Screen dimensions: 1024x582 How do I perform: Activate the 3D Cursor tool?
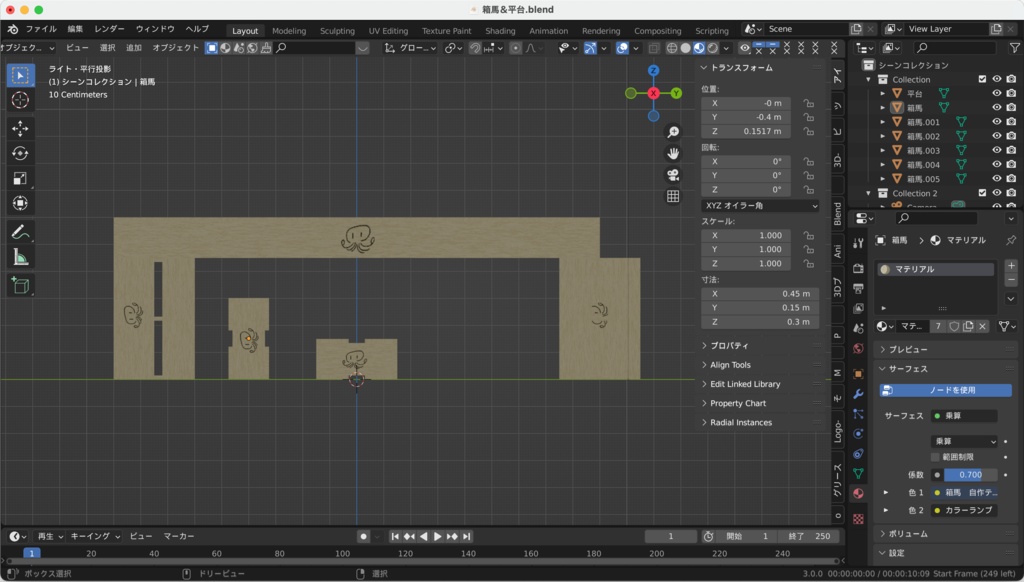pos(21,100)
